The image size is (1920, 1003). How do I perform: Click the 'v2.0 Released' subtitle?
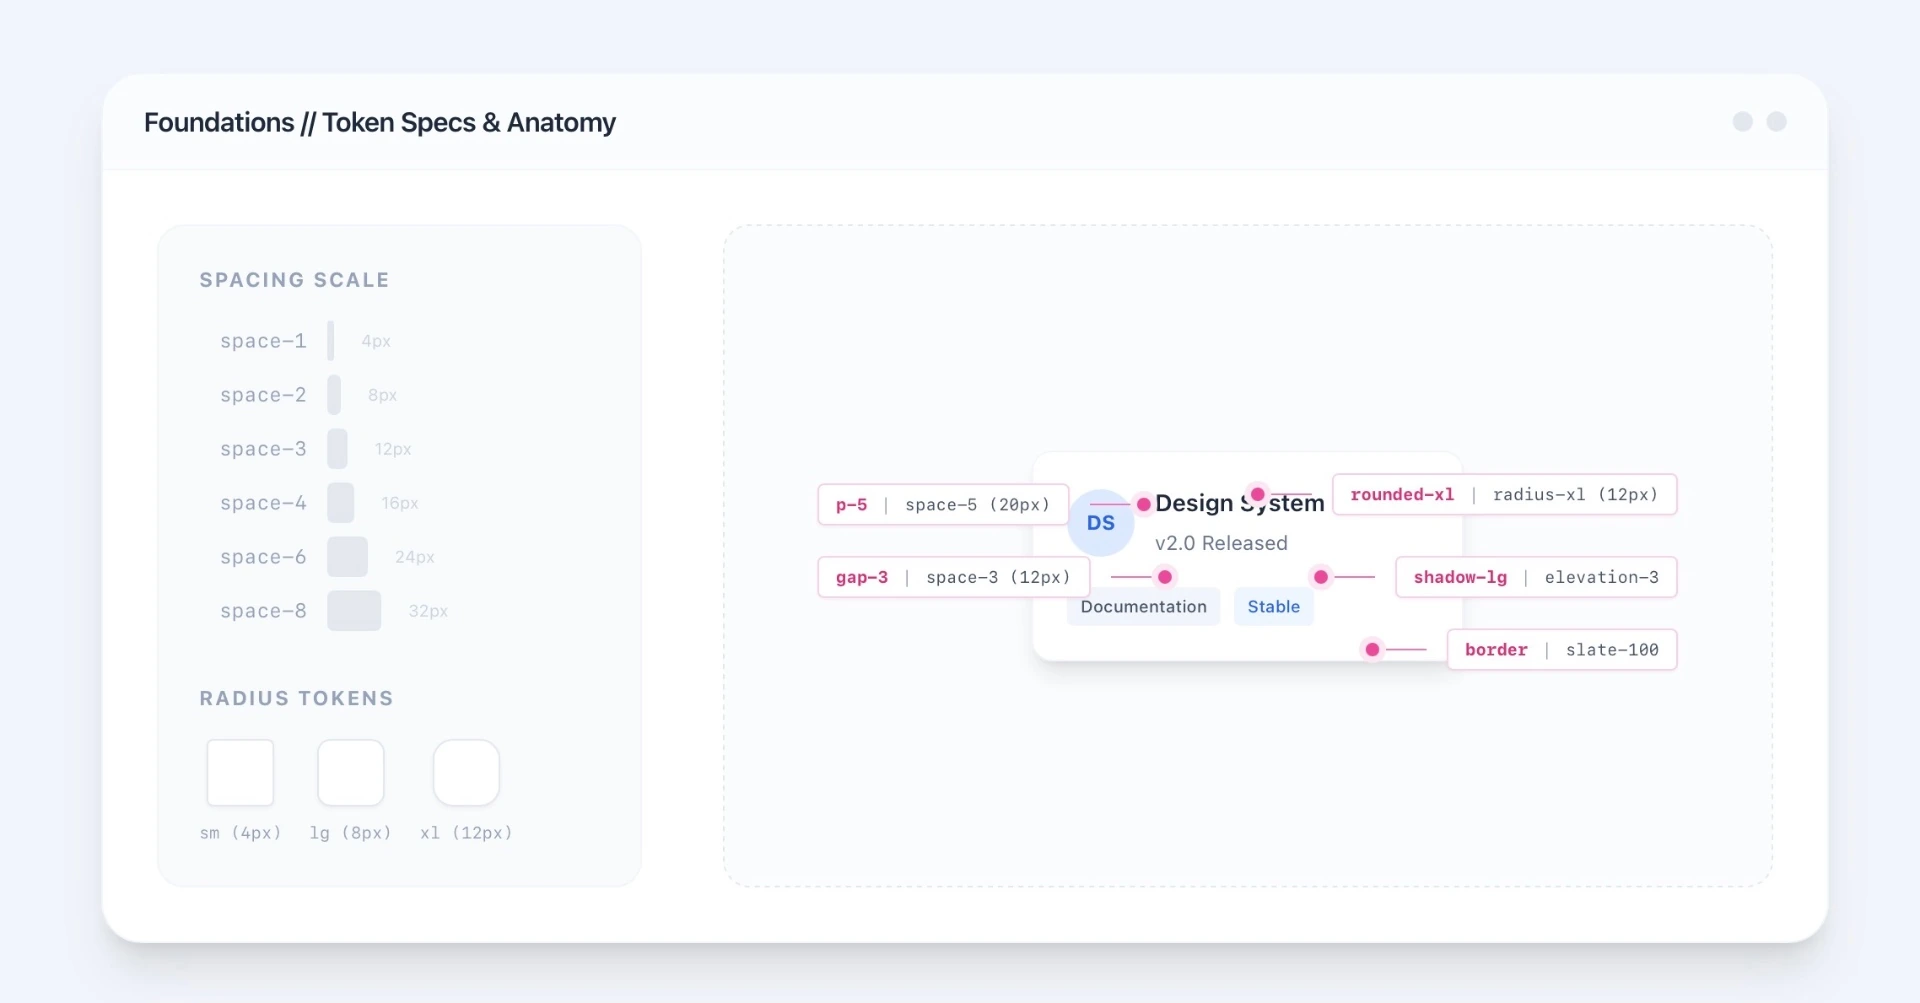[1221, 543]
